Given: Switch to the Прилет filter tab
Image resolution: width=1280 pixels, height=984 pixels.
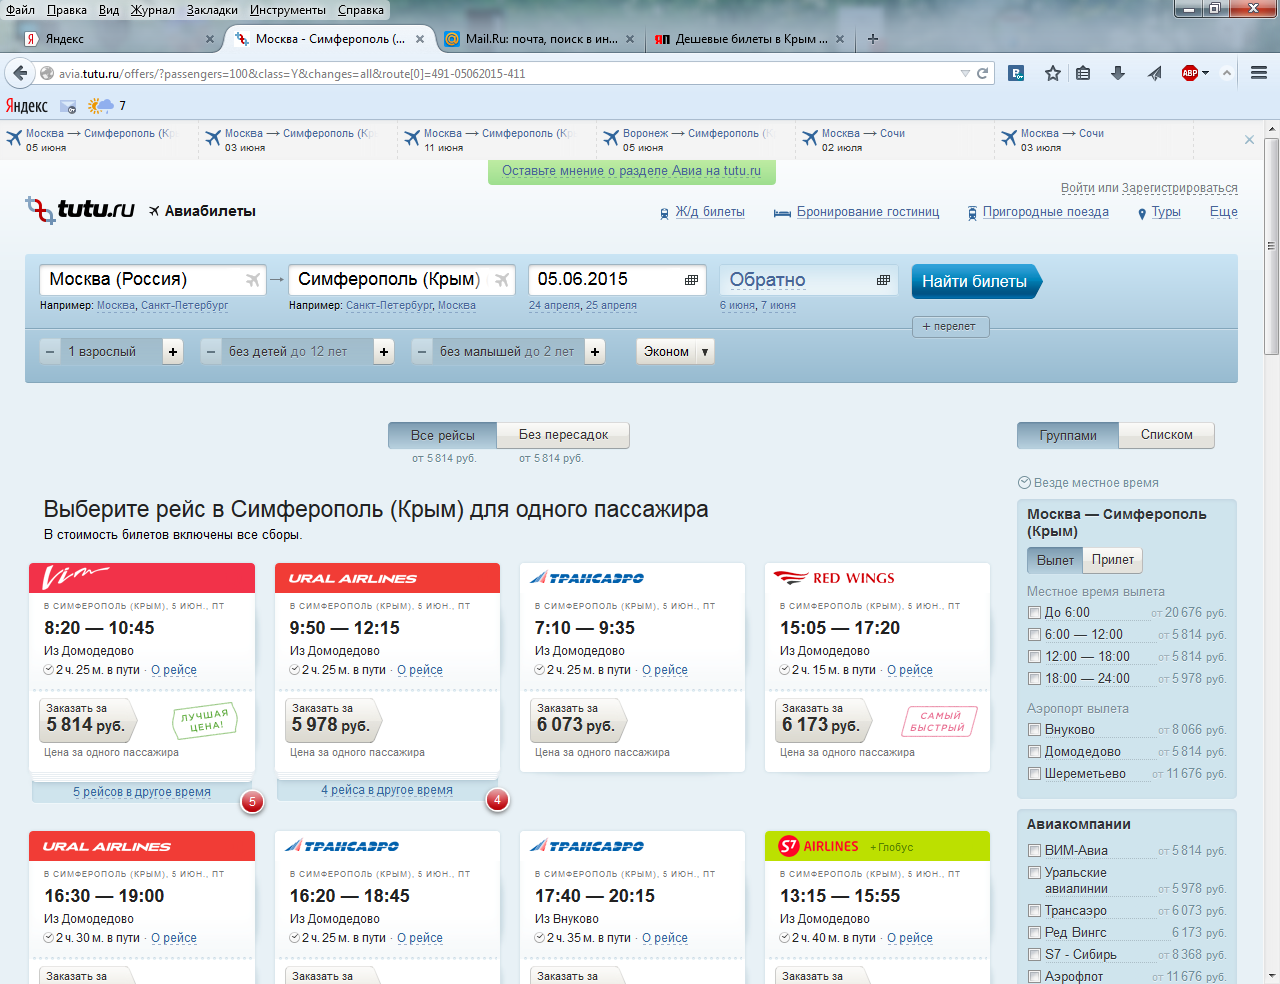Looking at the screenshot, I should [x=1113, y=560].
